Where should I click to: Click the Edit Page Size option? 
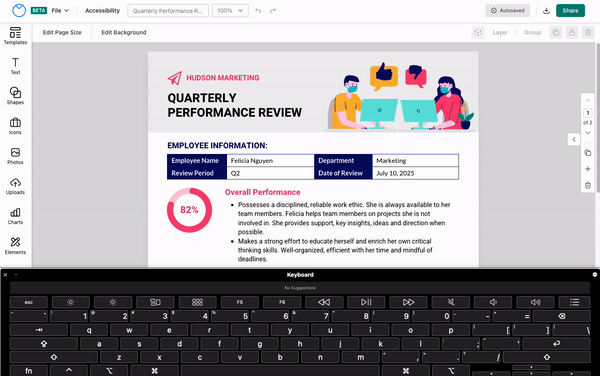coord(62,33)
